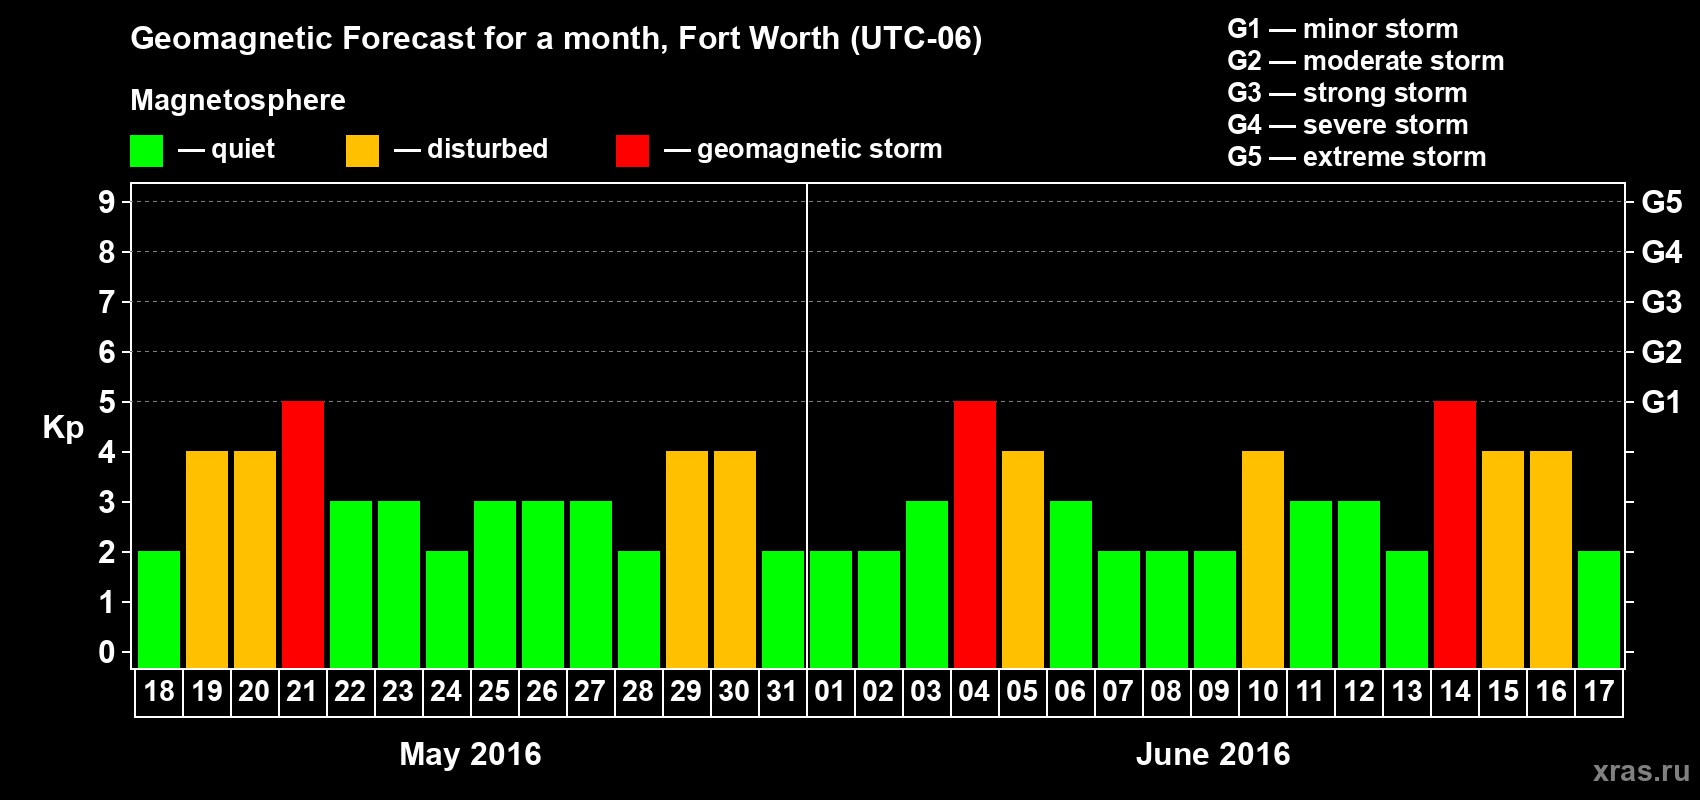1700x800 pixels.
Task: Click the orange bar for June 15
Action: pos(1503,559)
